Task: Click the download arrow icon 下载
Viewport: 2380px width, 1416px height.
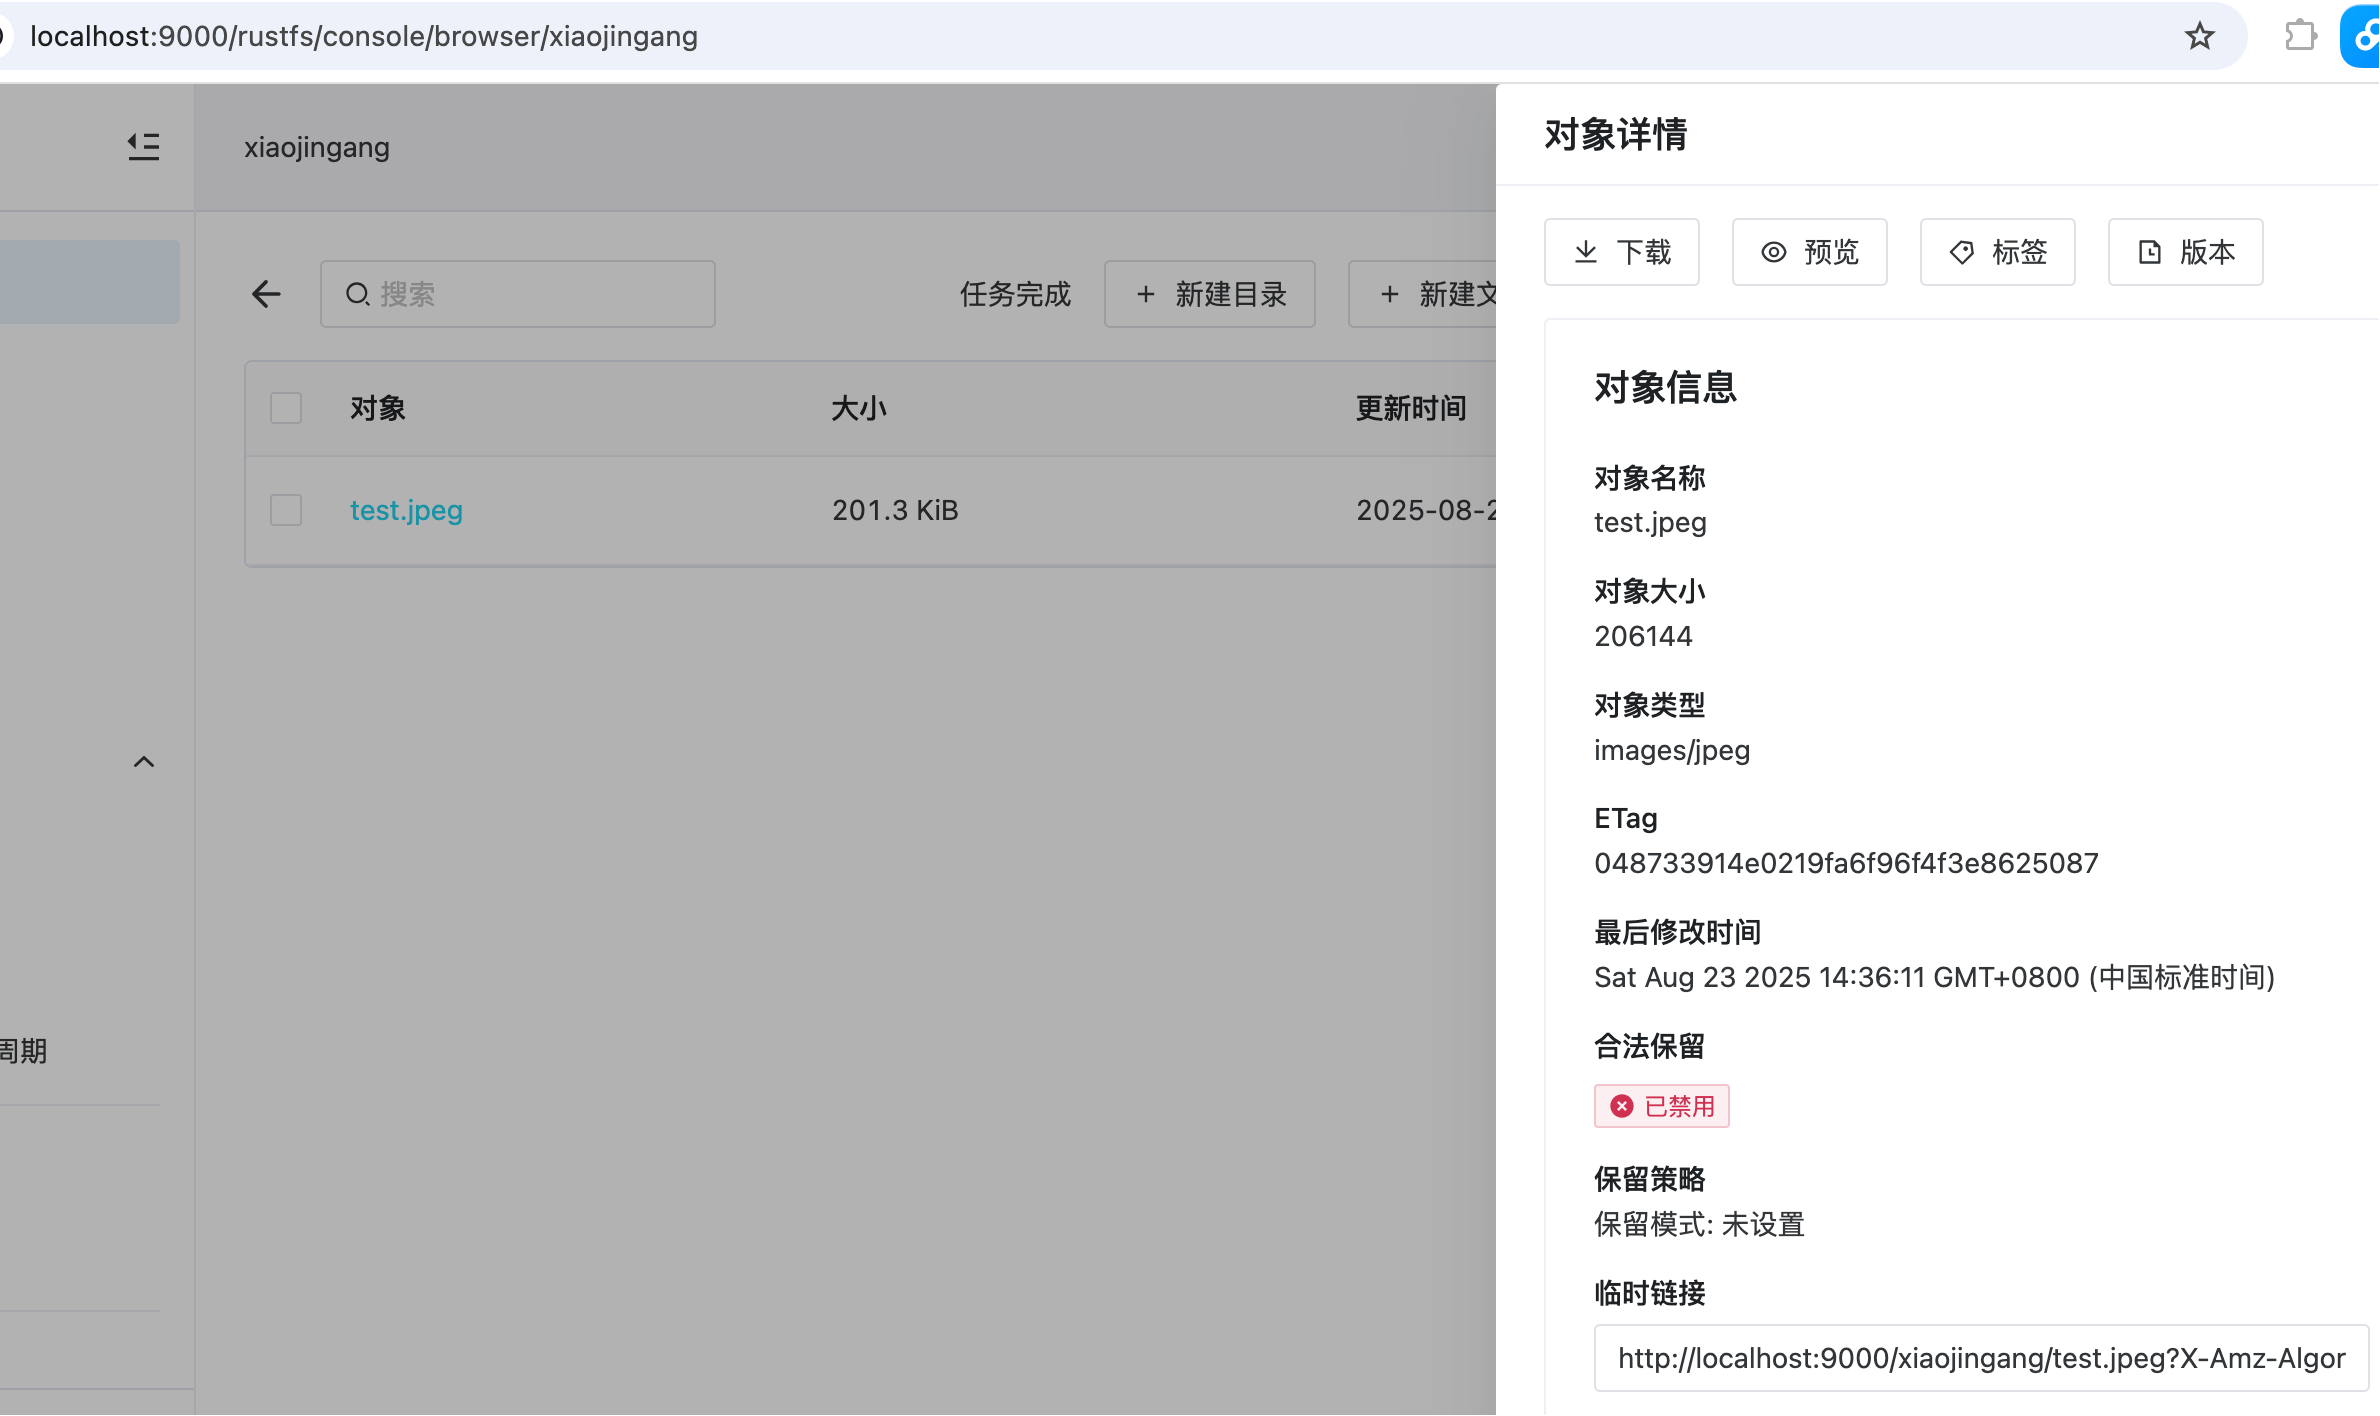Action: click(1586, 252)
